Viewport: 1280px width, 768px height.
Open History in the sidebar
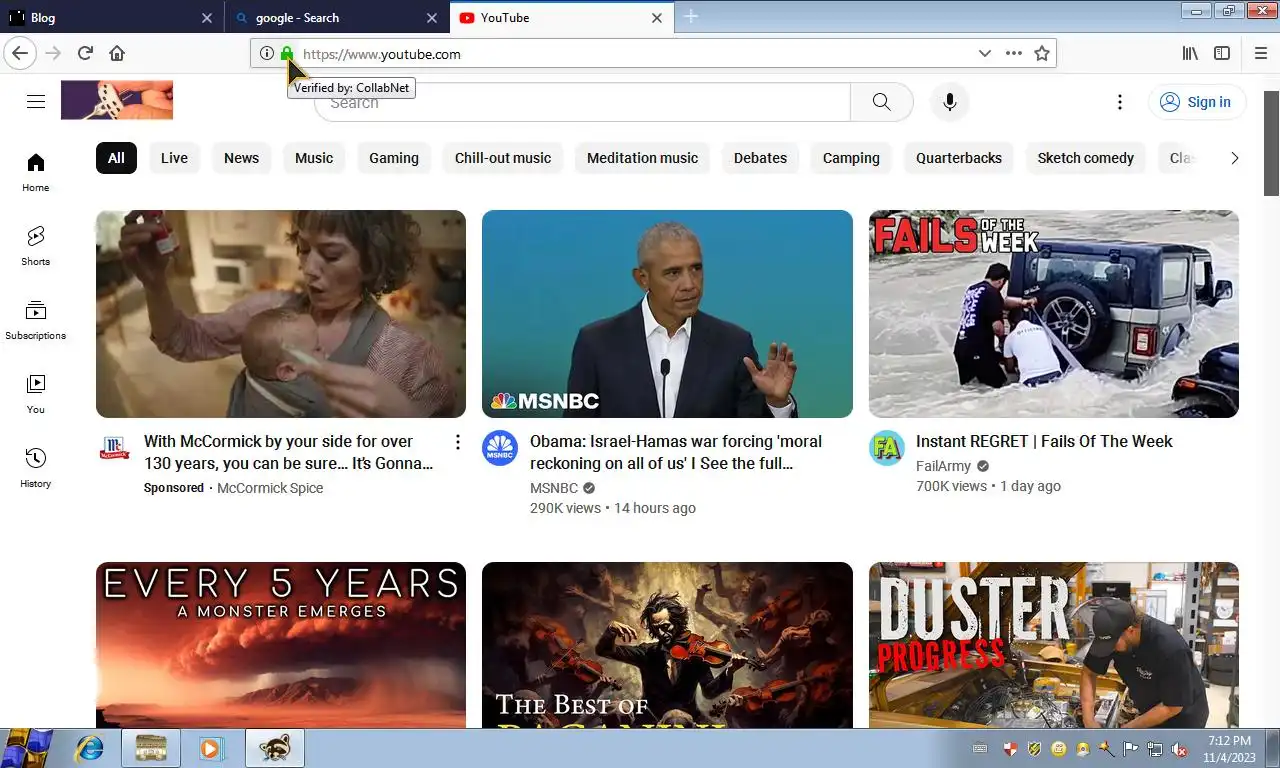coord(36,468)
